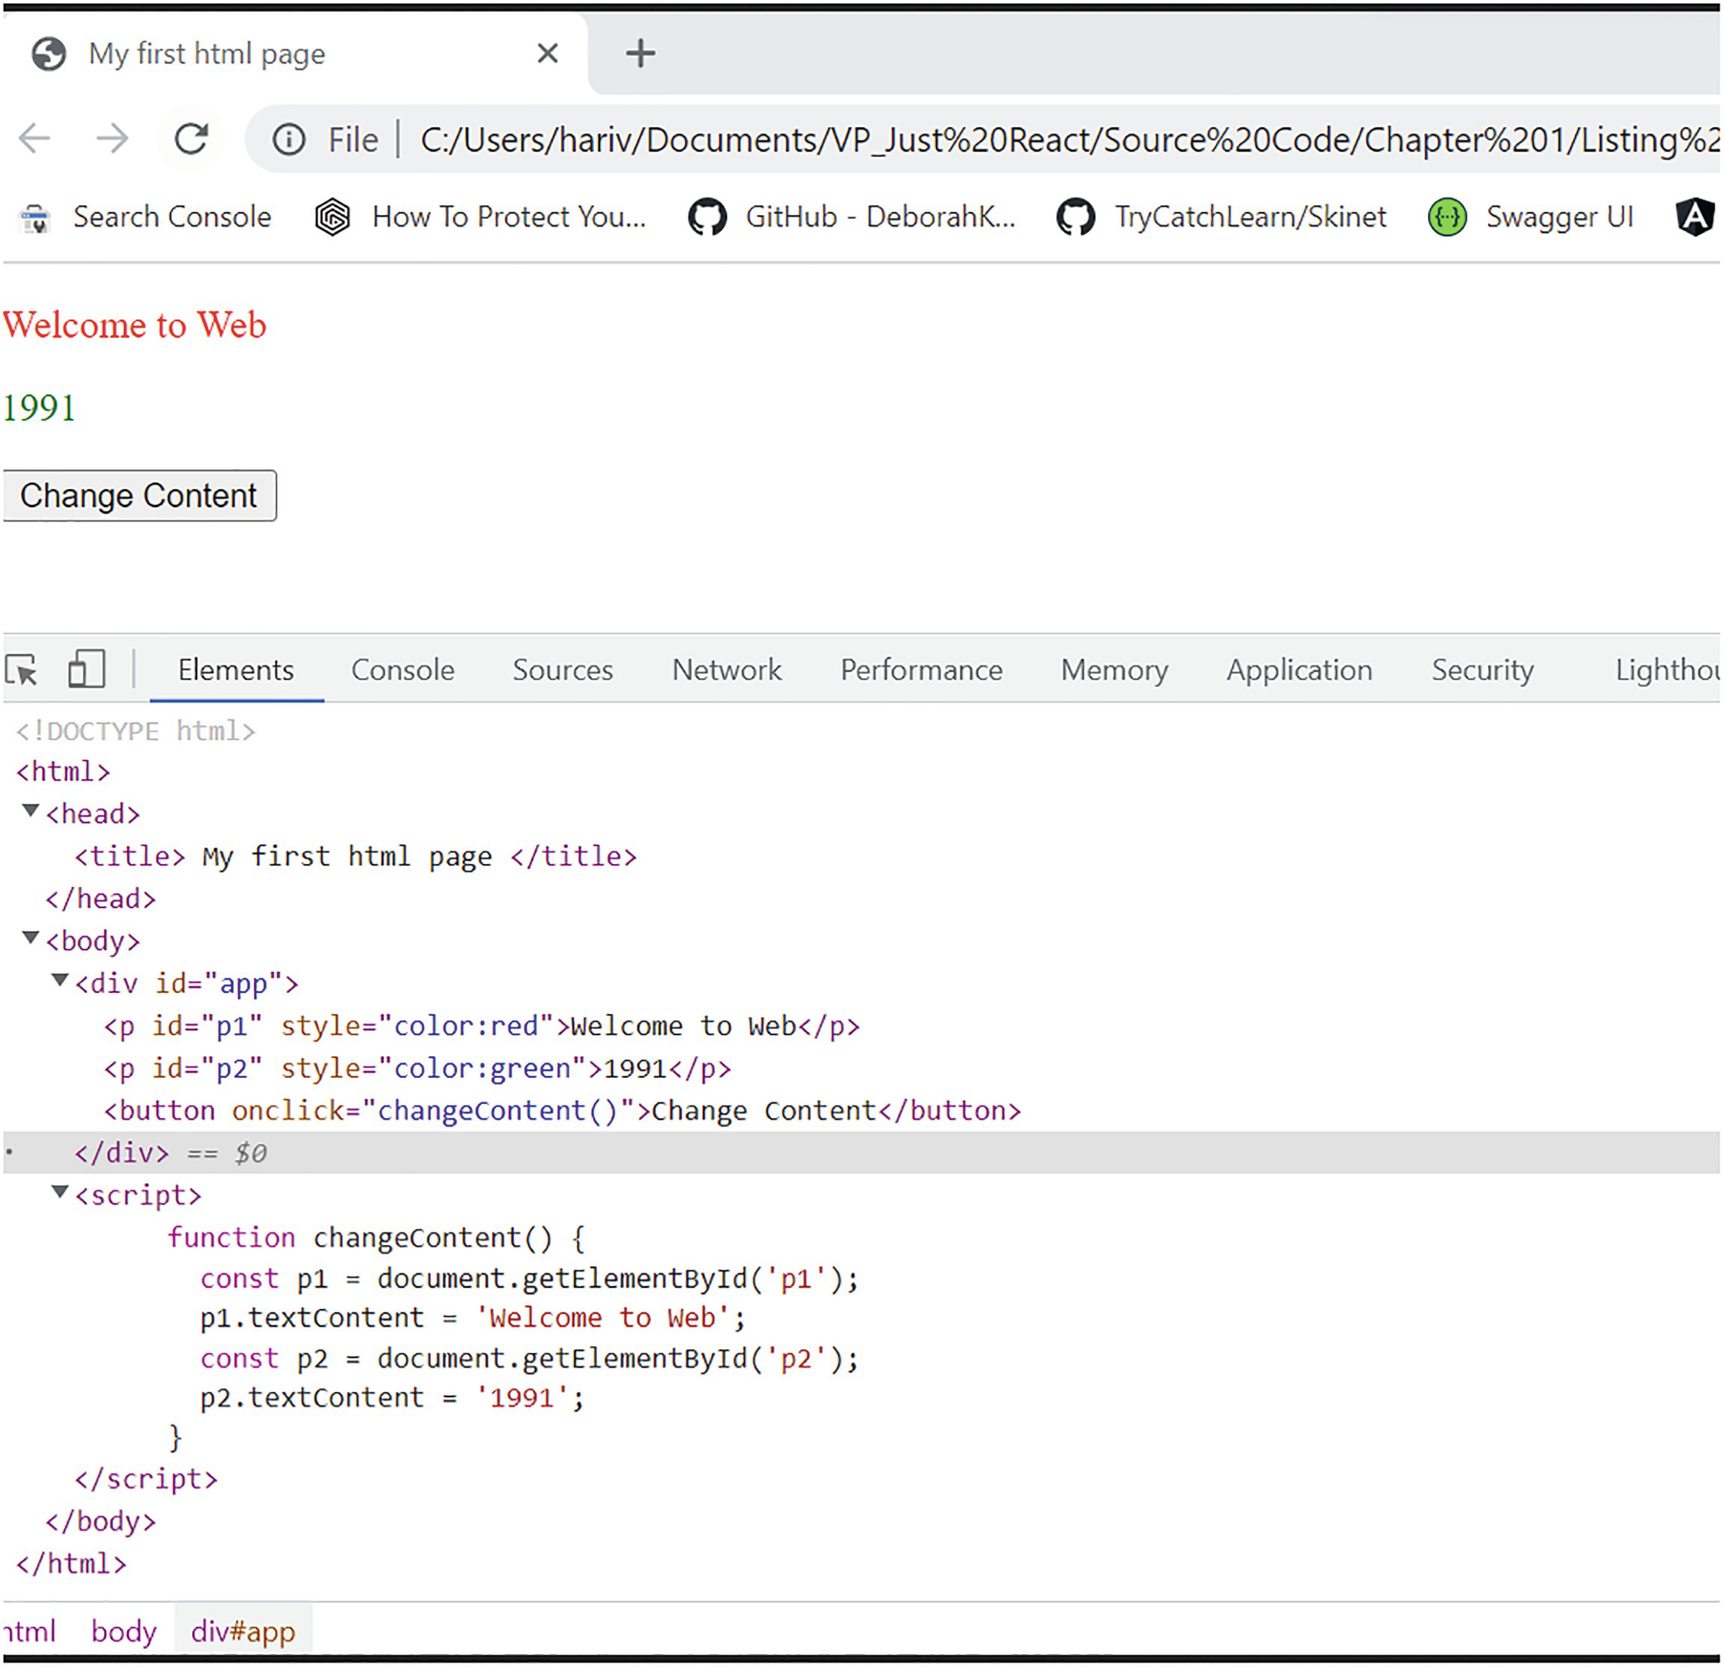1725x1668 pixels.
Task: Collapse the head element in DOM tree
Action: pyautogui.click(x=31, y=811)
